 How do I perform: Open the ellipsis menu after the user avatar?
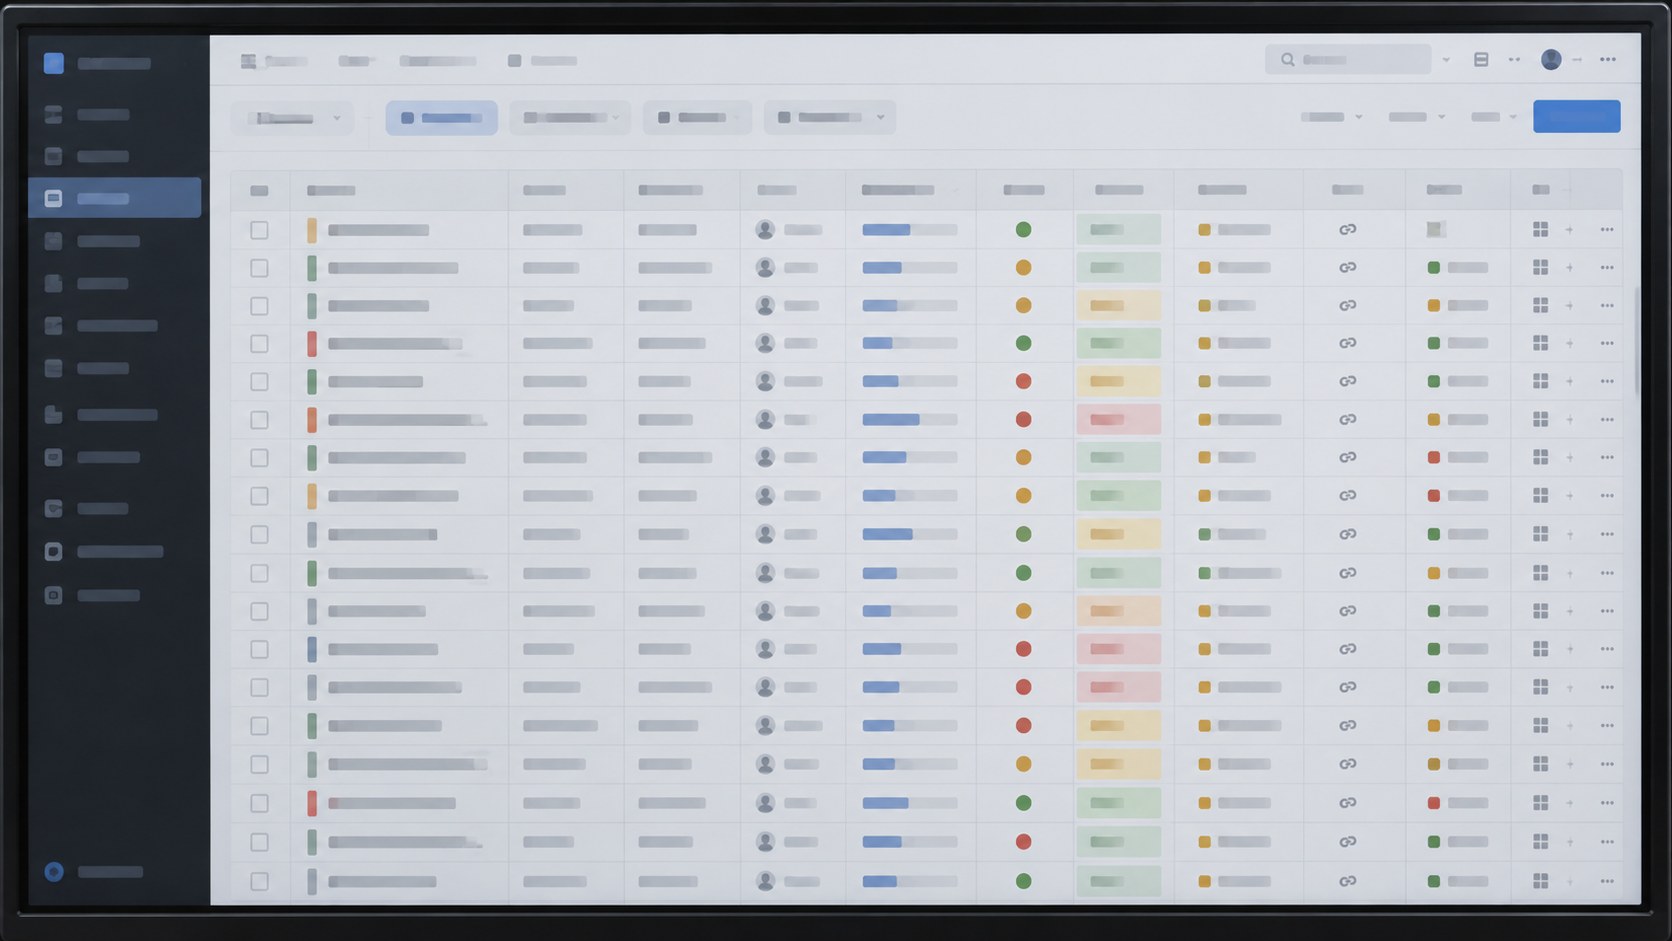pyautogui.click(x=1608, y=60)
